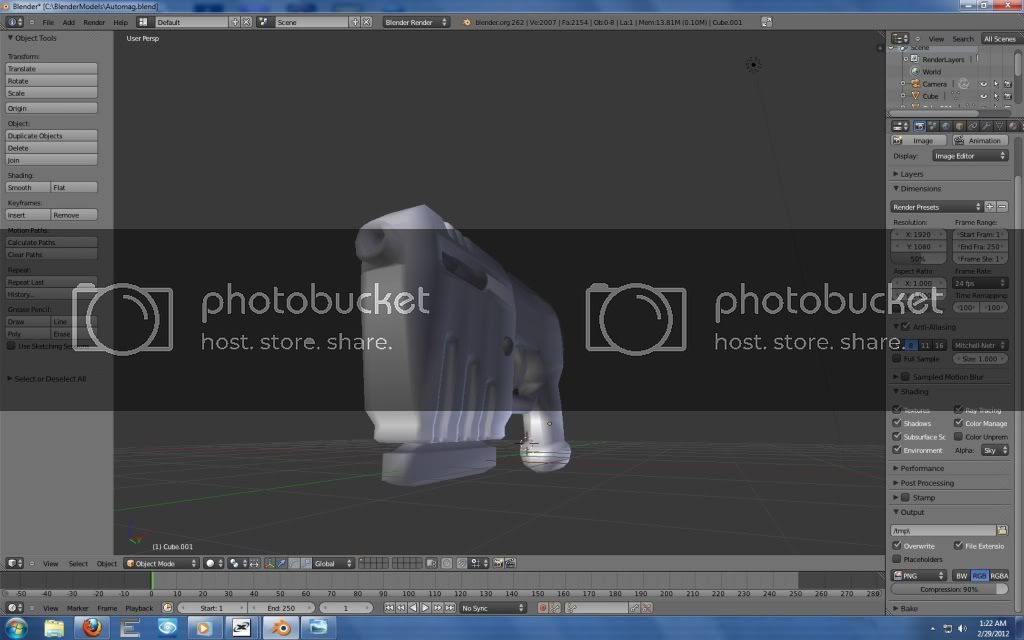
Task: Open the Add menu in the top bar
Action: [68, 22]
